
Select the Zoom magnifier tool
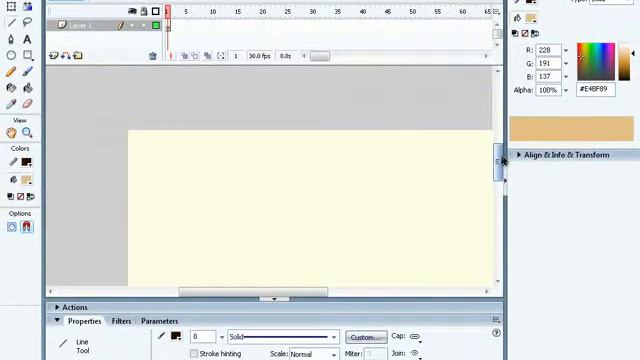(x=27, y=133)
